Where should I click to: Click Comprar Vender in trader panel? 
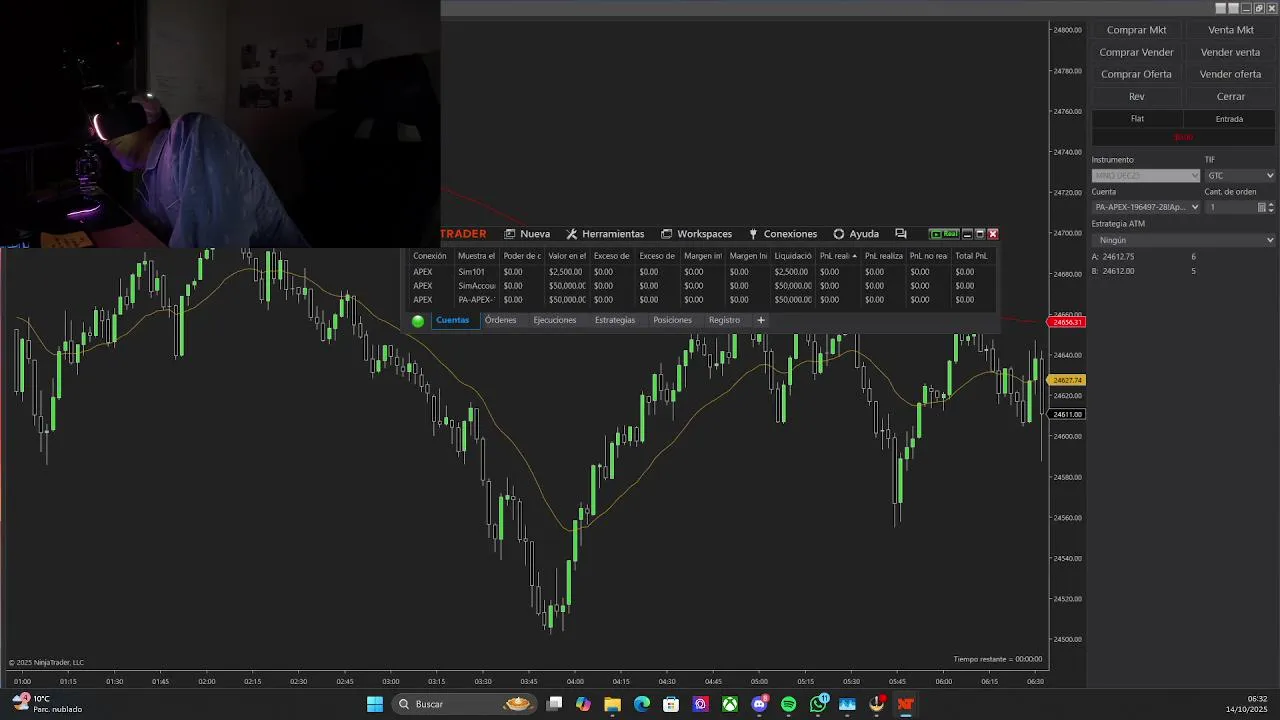coord(1136,52)
